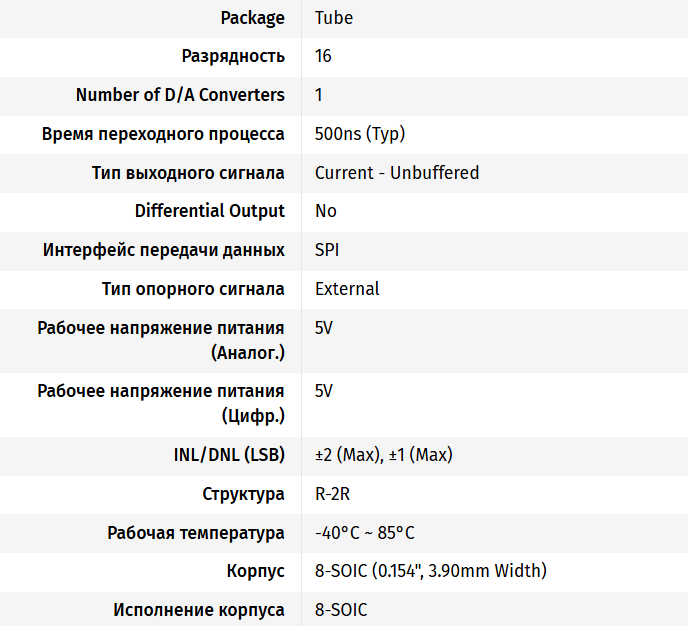Image resolution: width=688 pixels, height=626 pixels.
Task: Click the Differential Output label
Action: click(210, 211)
